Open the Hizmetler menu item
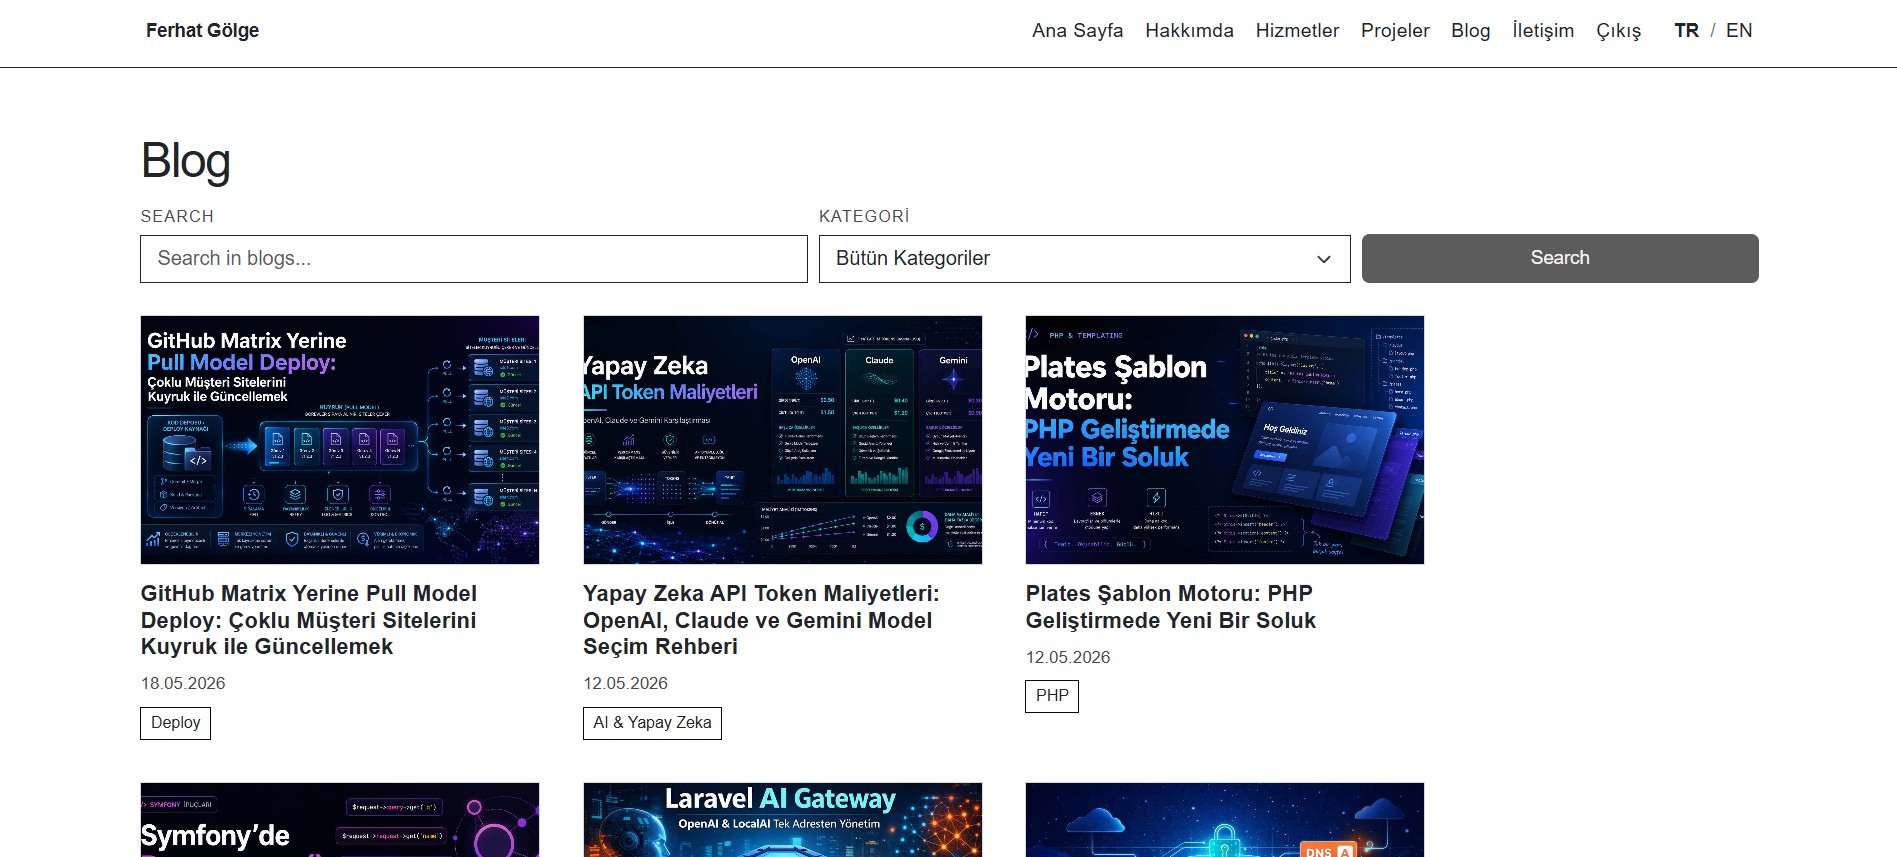Image resolution: width=1897 pixels, height=857 pixels. click(x=1297, y=31)
